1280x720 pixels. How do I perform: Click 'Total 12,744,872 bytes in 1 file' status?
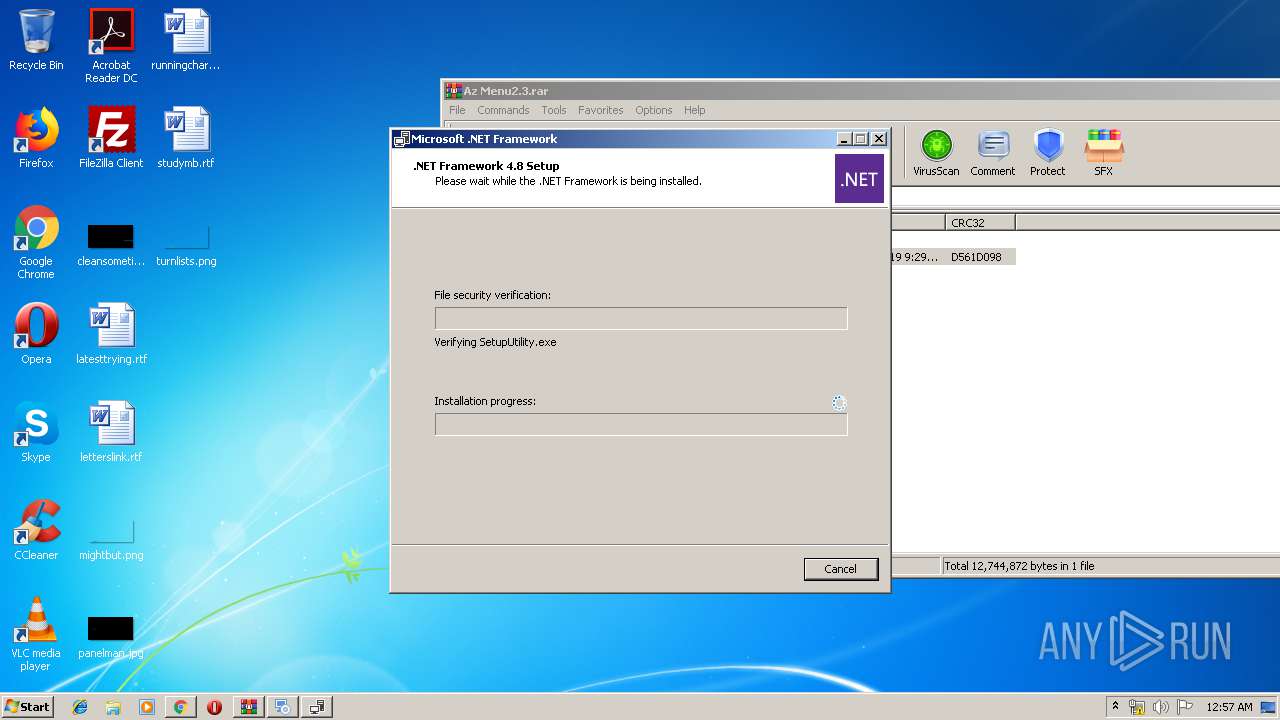pyautogui.click(x=1020, y=566)
